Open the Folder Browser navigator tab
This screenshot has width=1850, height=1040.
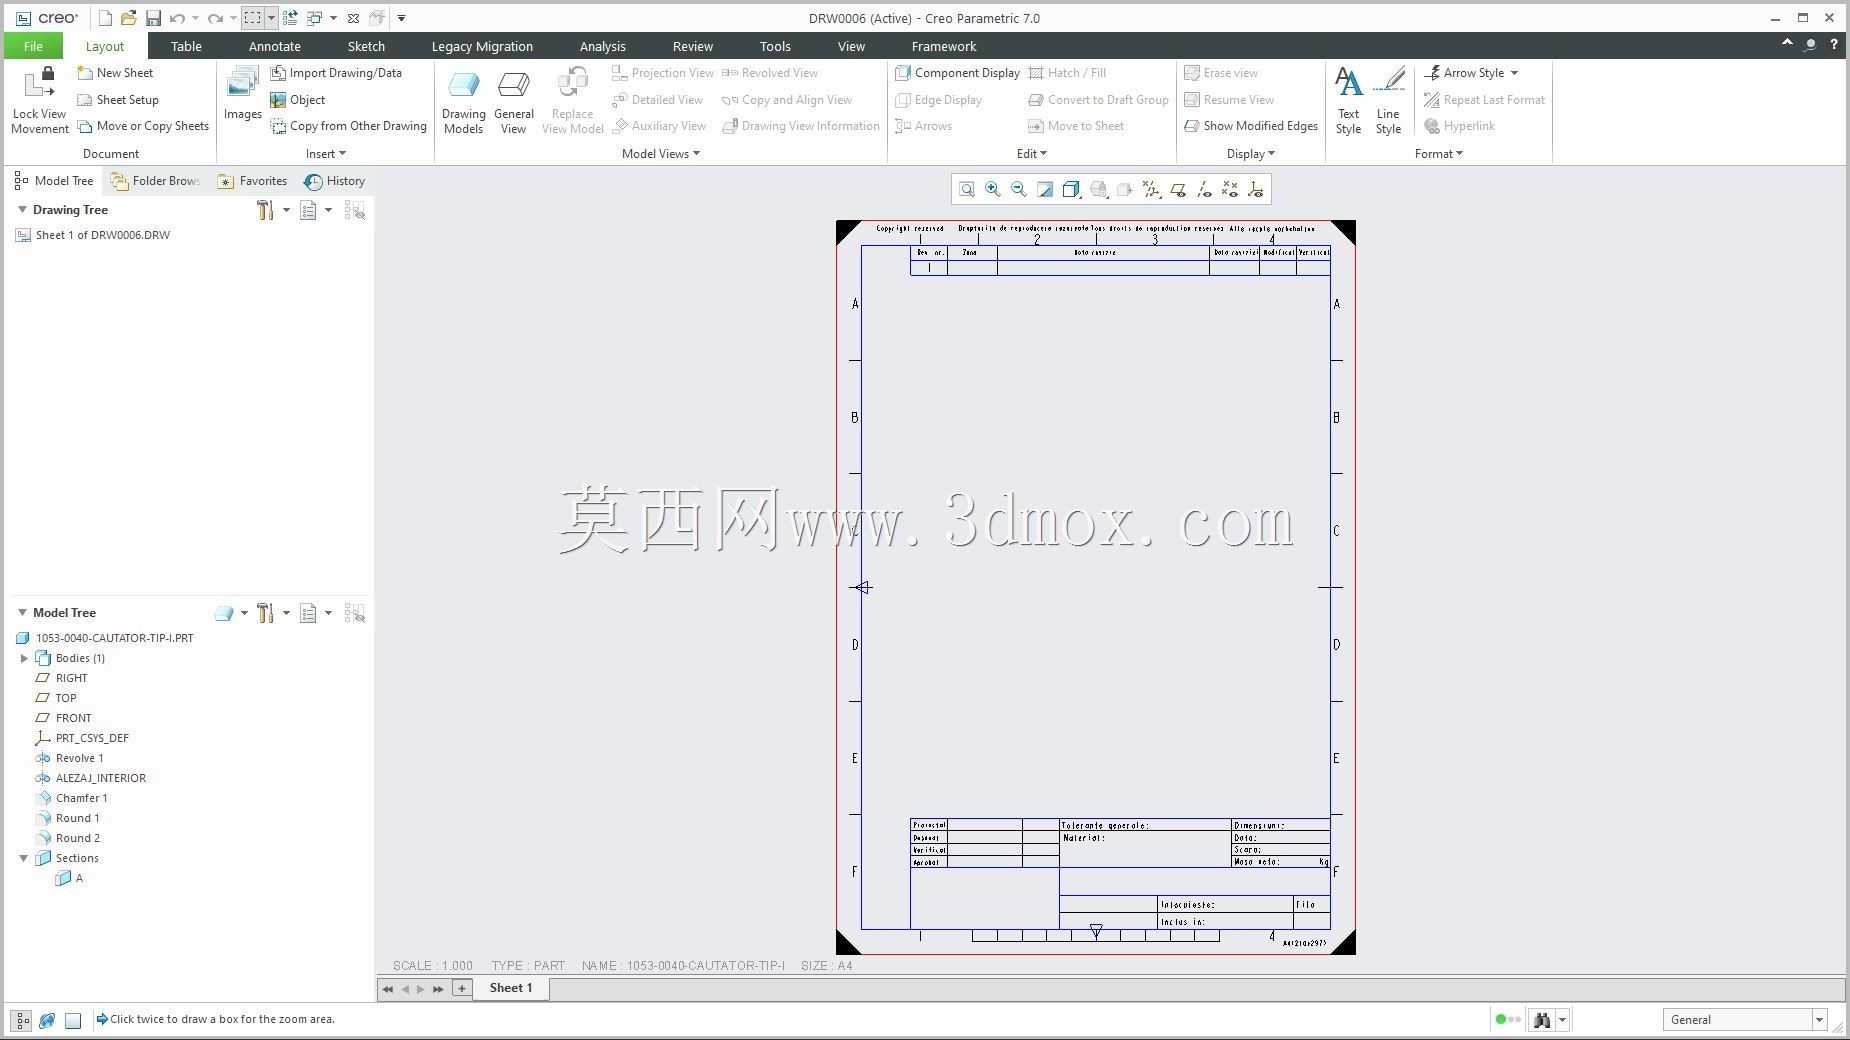[156, 181]
